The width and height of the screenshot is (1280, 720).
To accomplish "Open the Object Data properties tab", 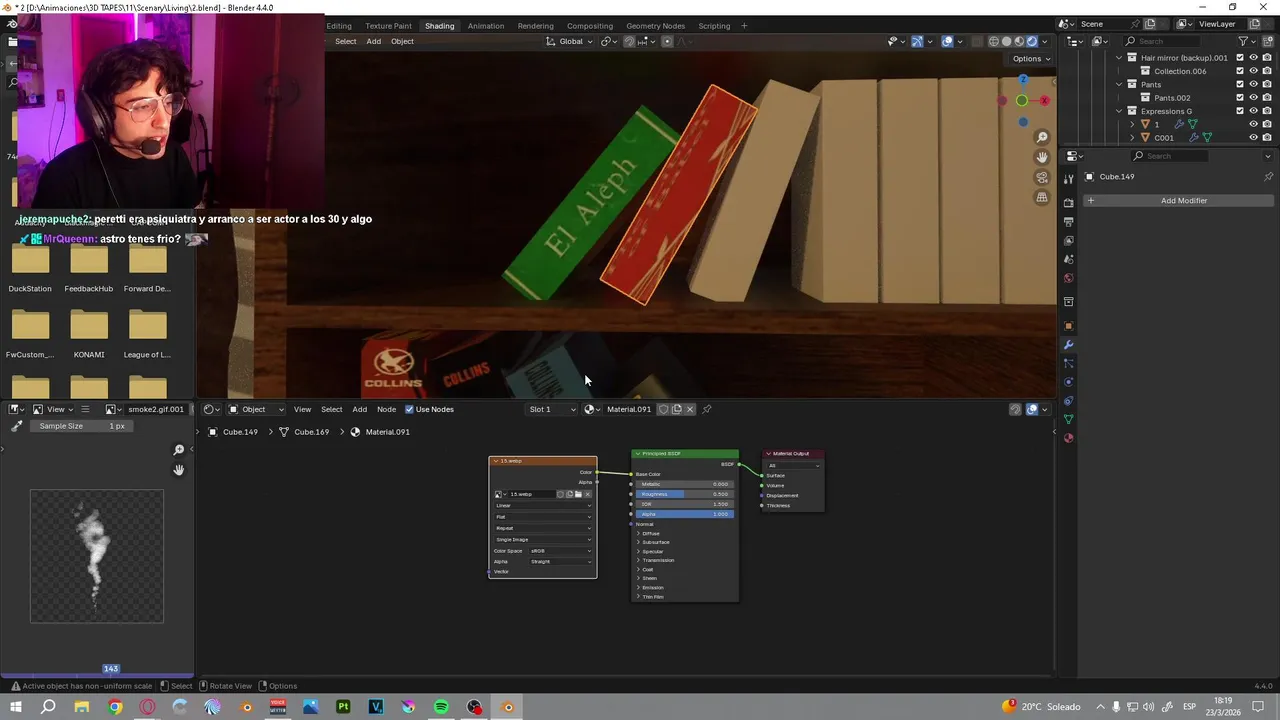I will coord(1068,419).
